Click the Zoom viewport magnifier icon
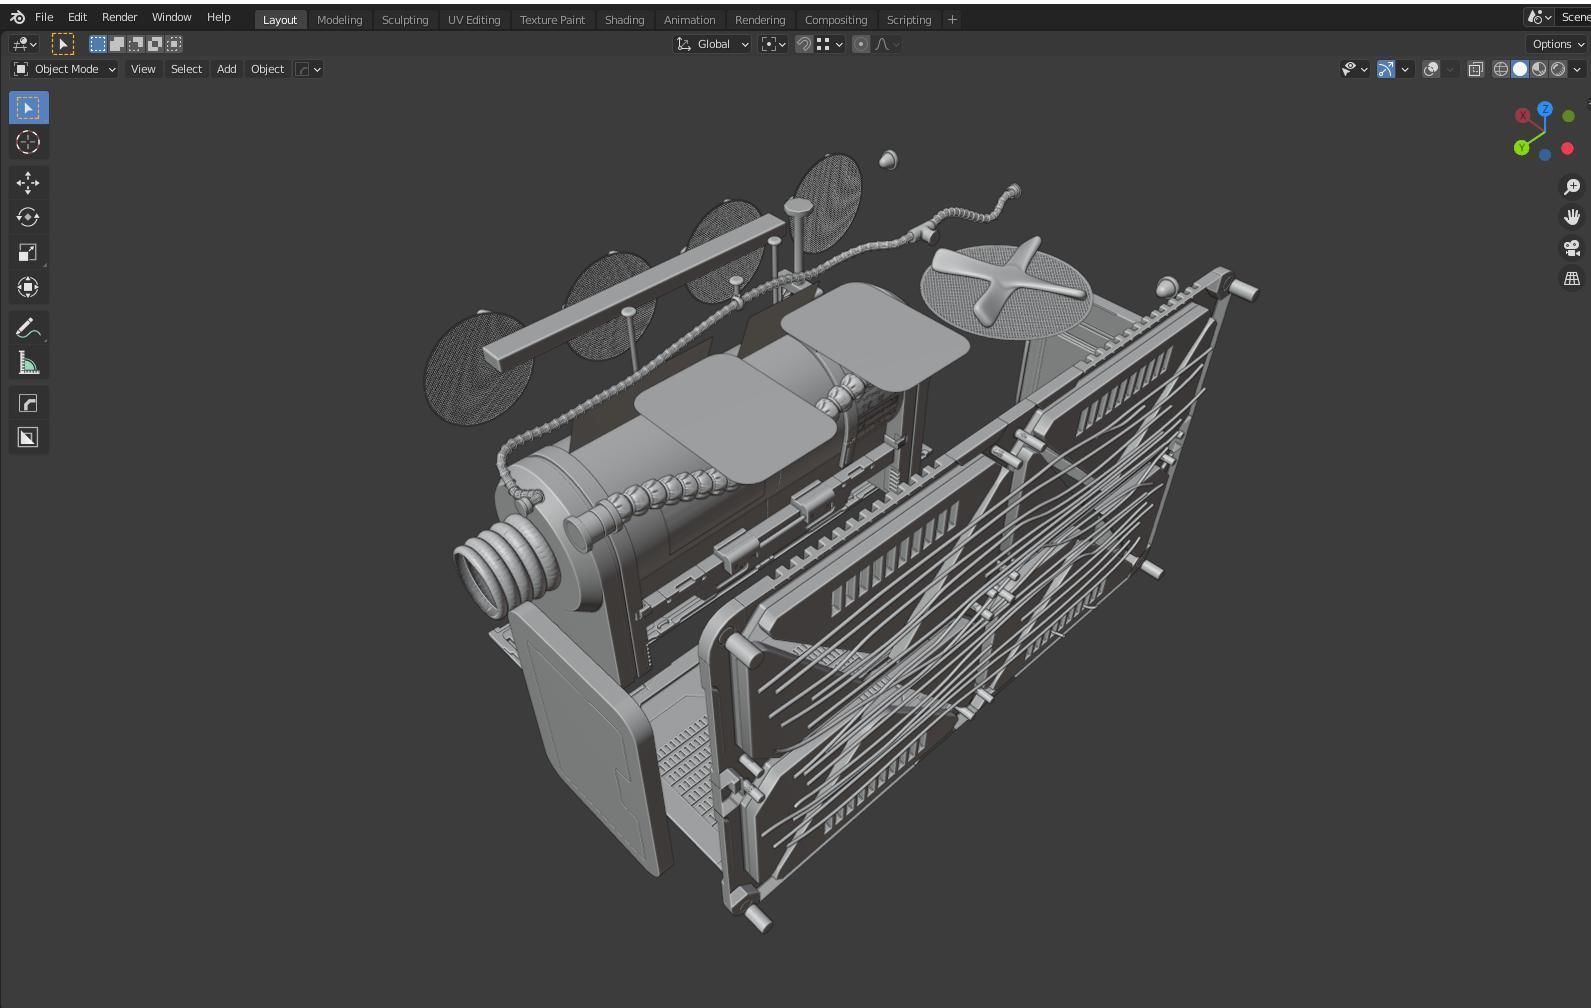1591x1008 pixels. point(1572,187)
